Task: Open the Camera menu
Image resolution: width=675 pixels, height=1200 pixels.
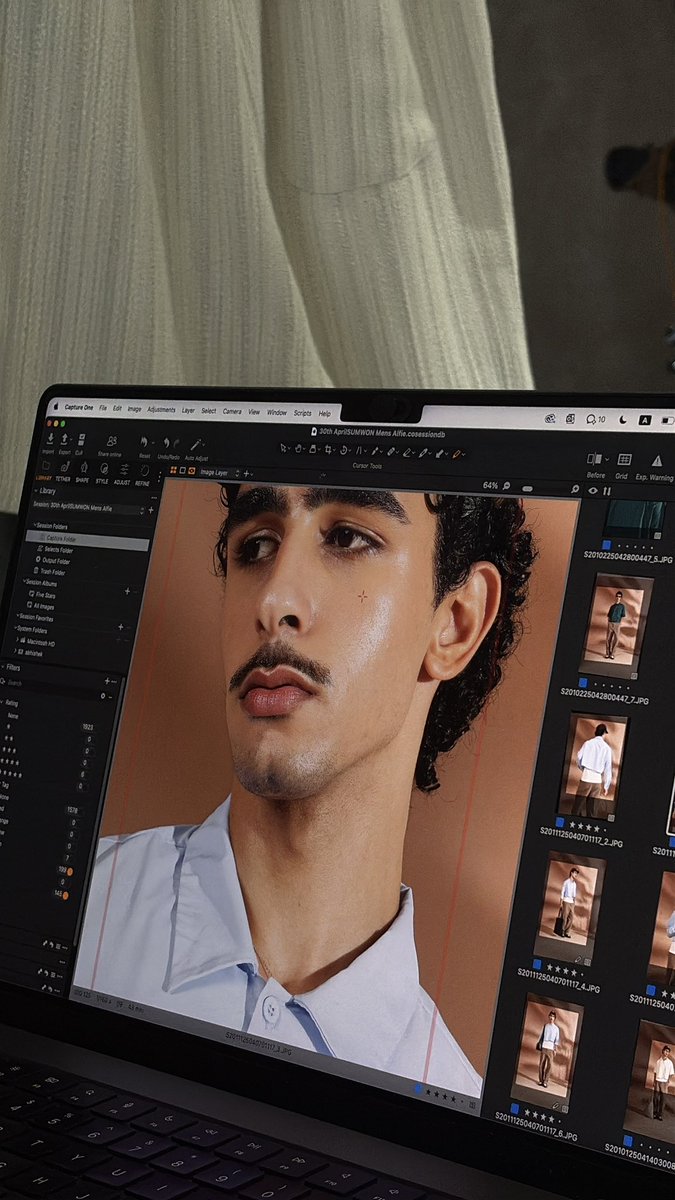Action: click(232, 411)
